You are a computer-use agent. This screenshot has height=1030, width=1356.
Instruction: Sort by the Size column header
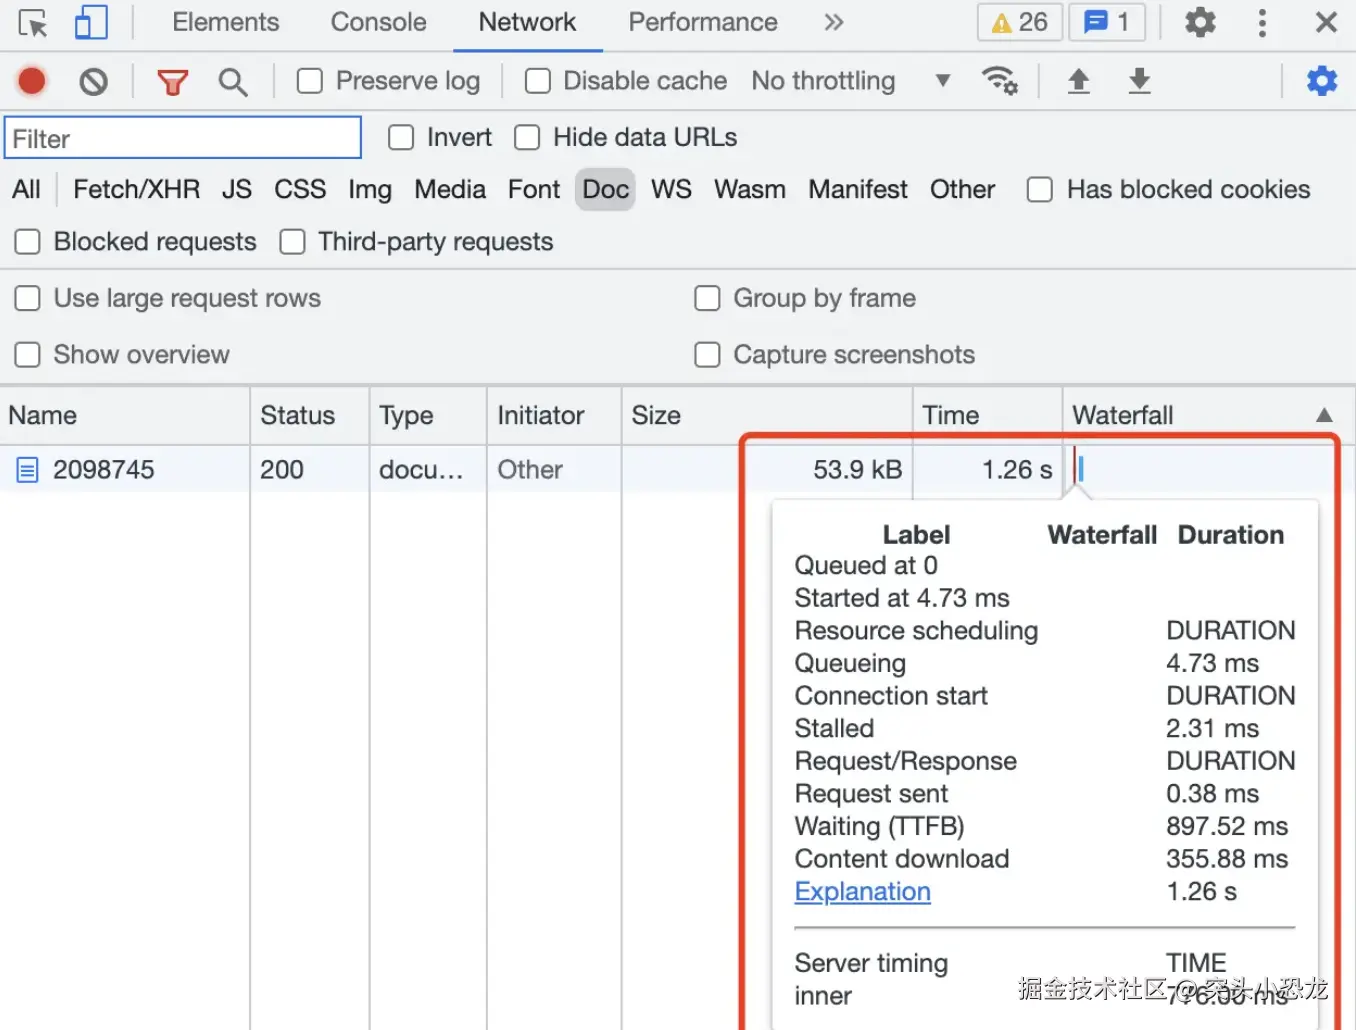click(x=767, y=415)
